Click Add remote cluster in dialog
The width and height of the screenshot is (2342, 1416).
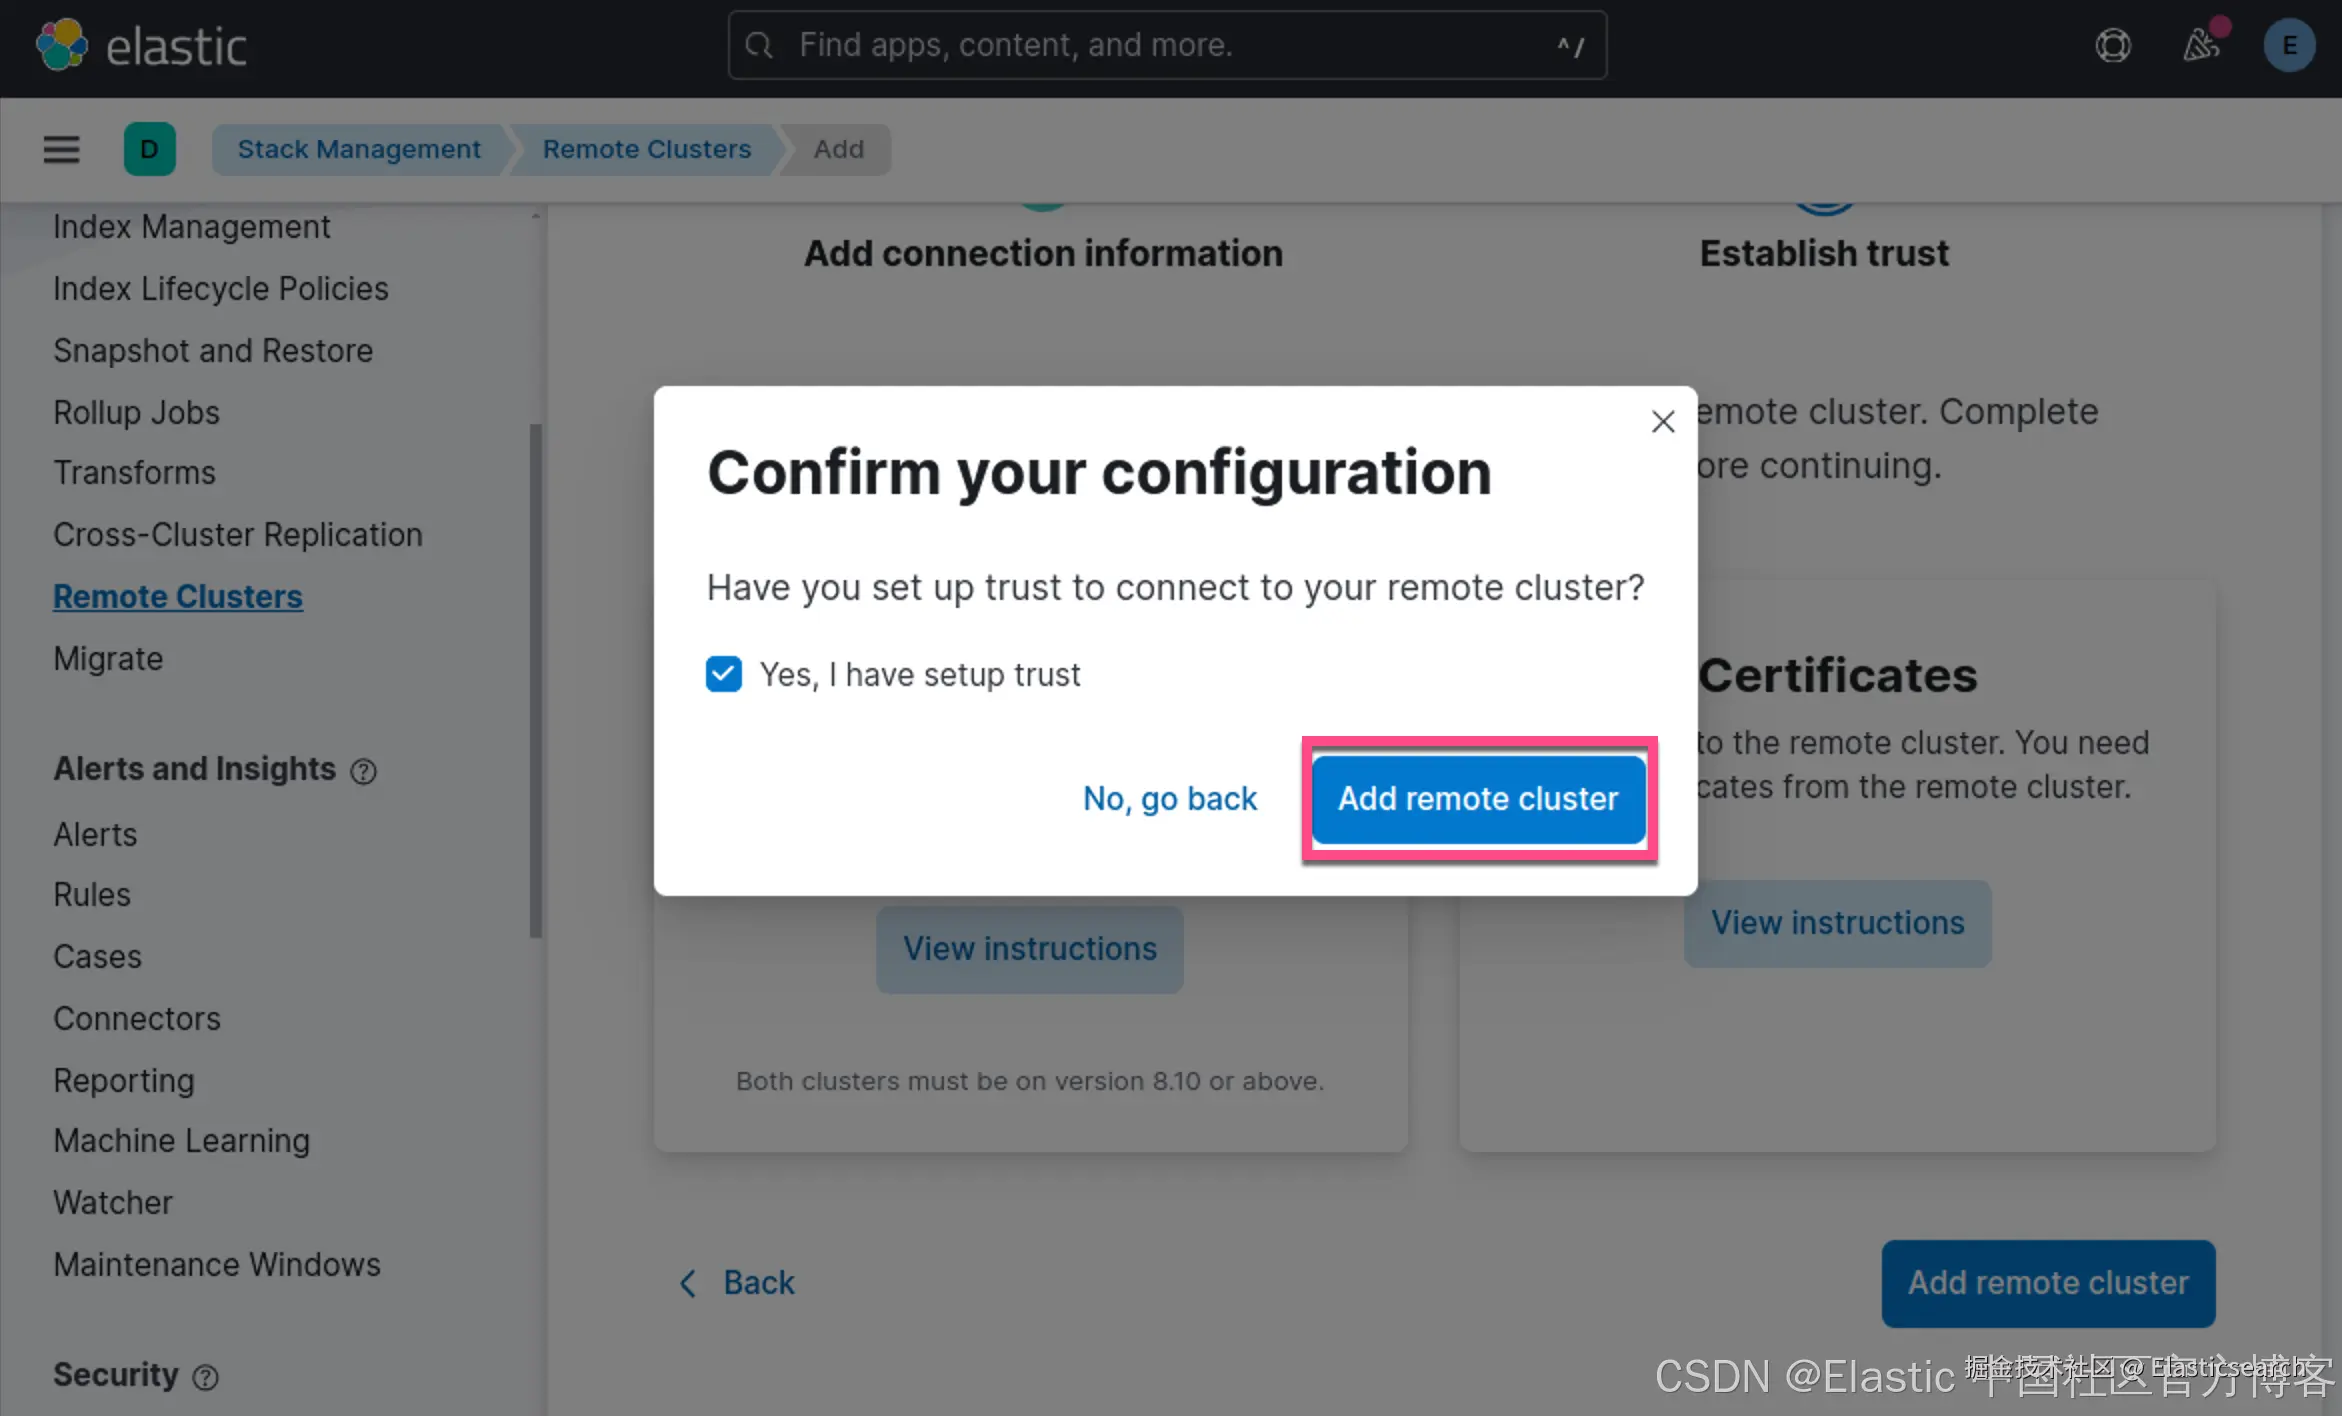pyautogui.click(x=1478, y=799)
